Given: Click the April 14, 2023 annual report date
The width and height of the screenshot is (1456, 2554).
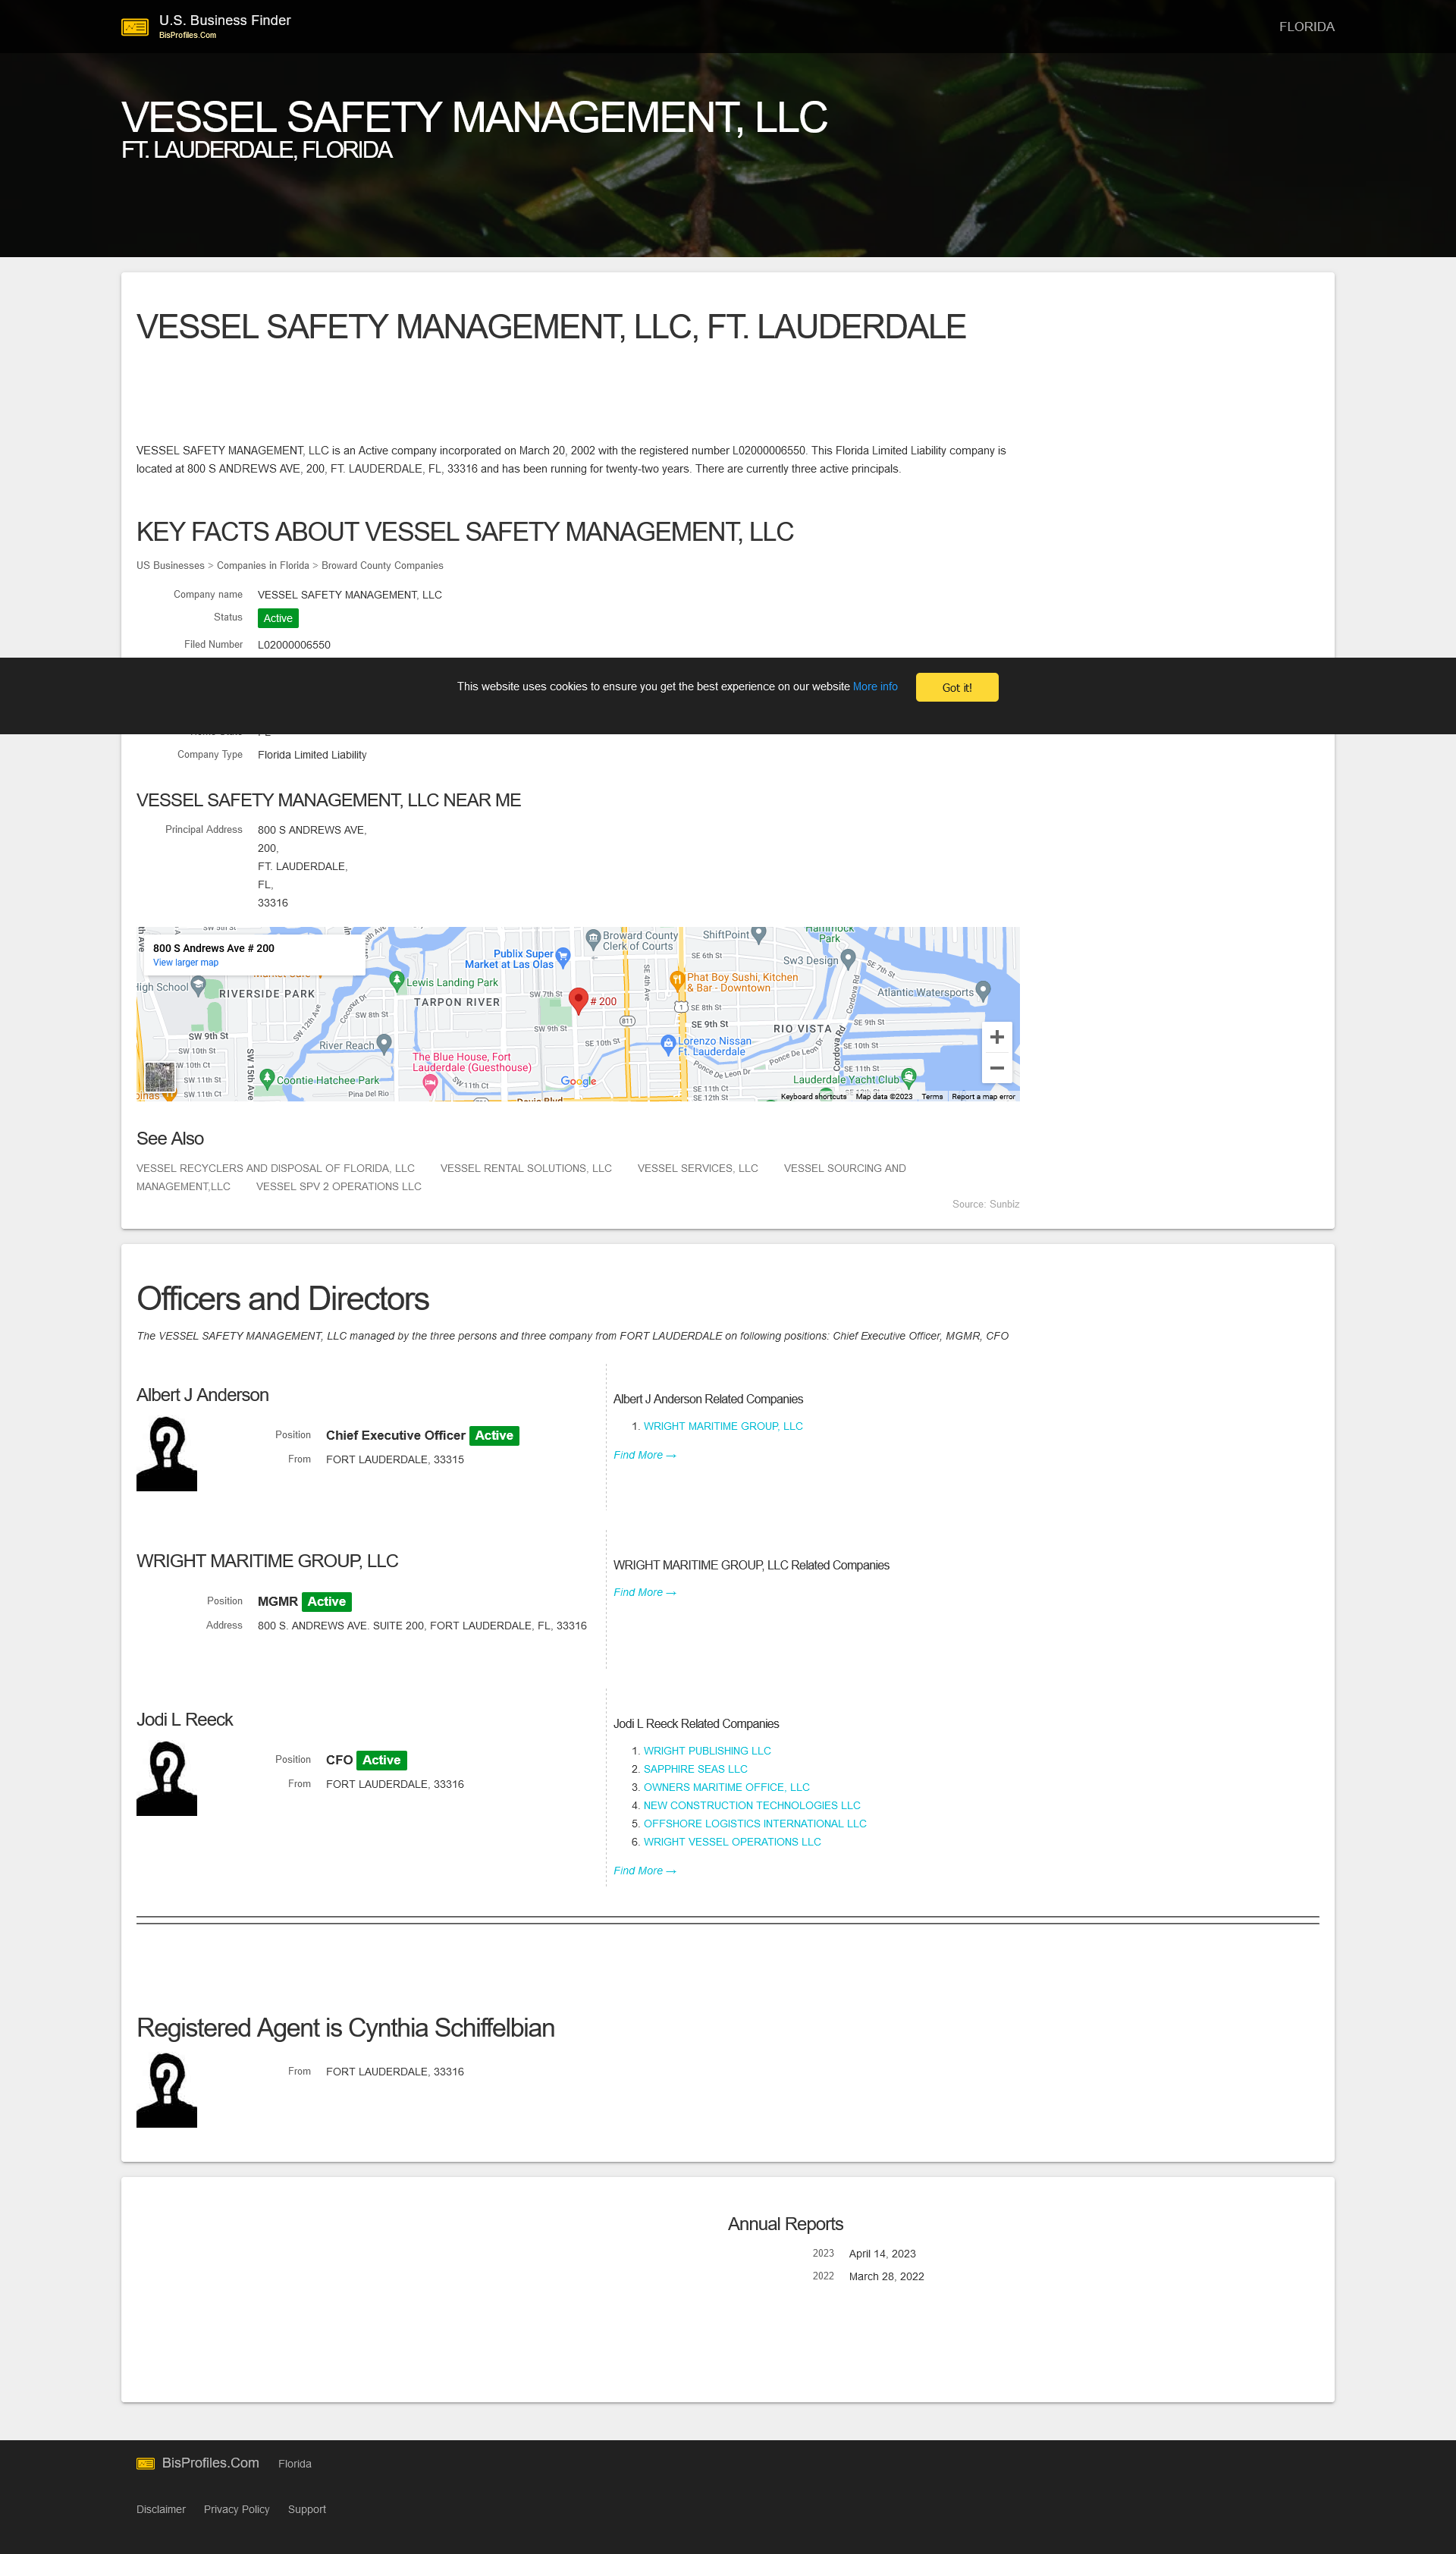Looking at the screenshot, I should click(882, 2253).
